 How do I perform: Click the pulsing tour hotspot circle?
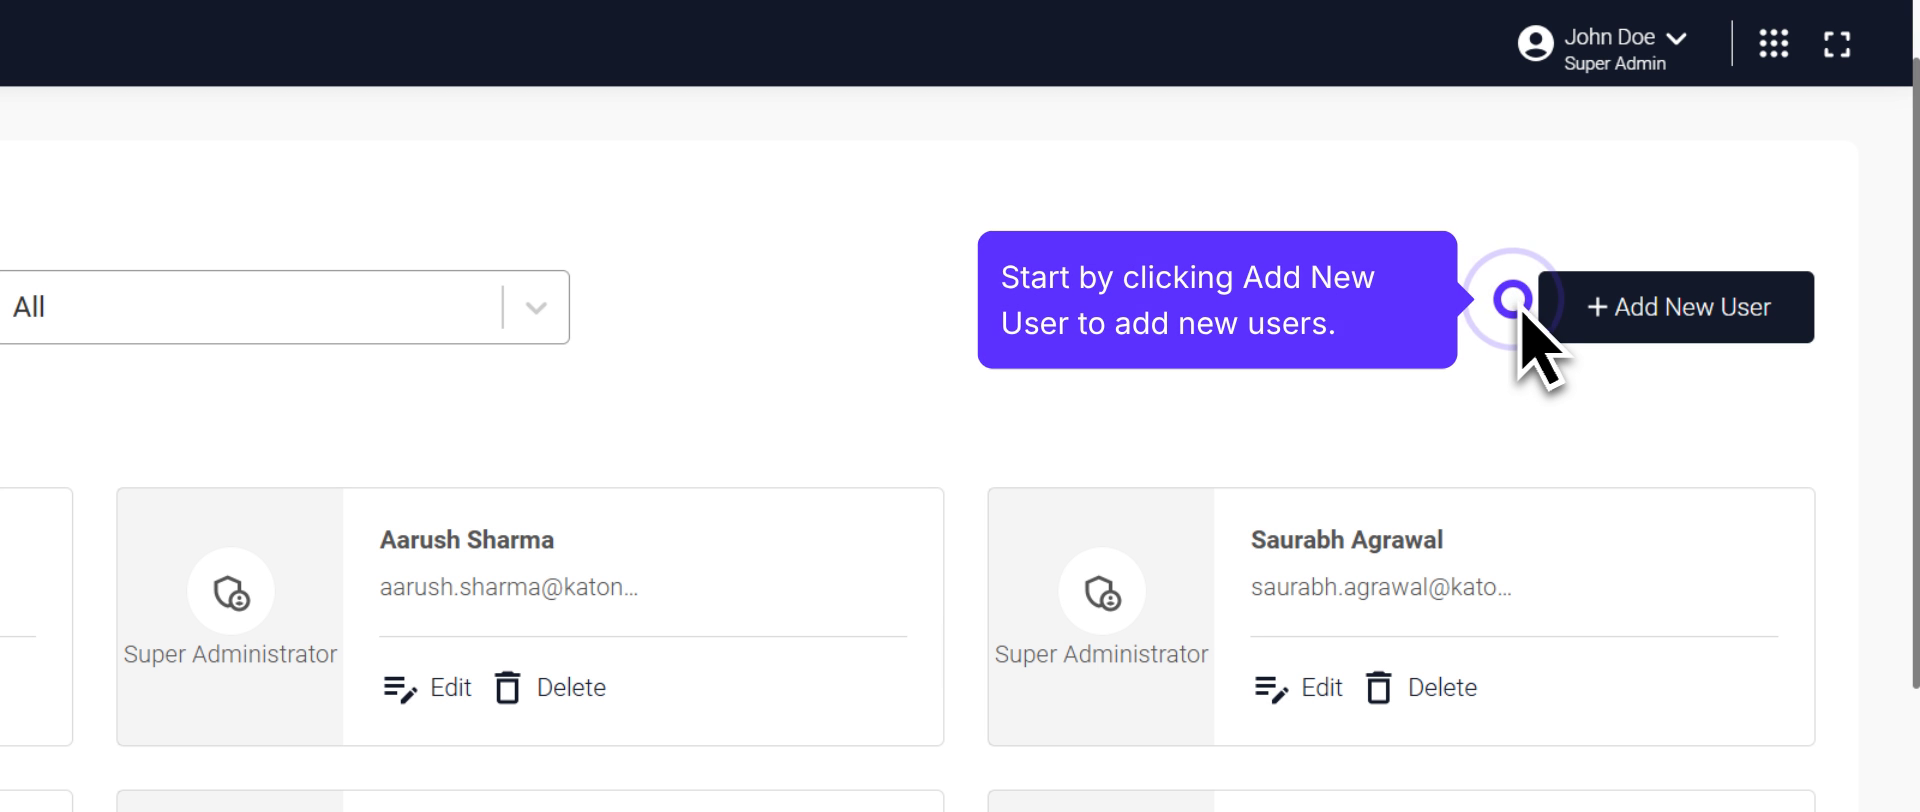[1511, 298]
